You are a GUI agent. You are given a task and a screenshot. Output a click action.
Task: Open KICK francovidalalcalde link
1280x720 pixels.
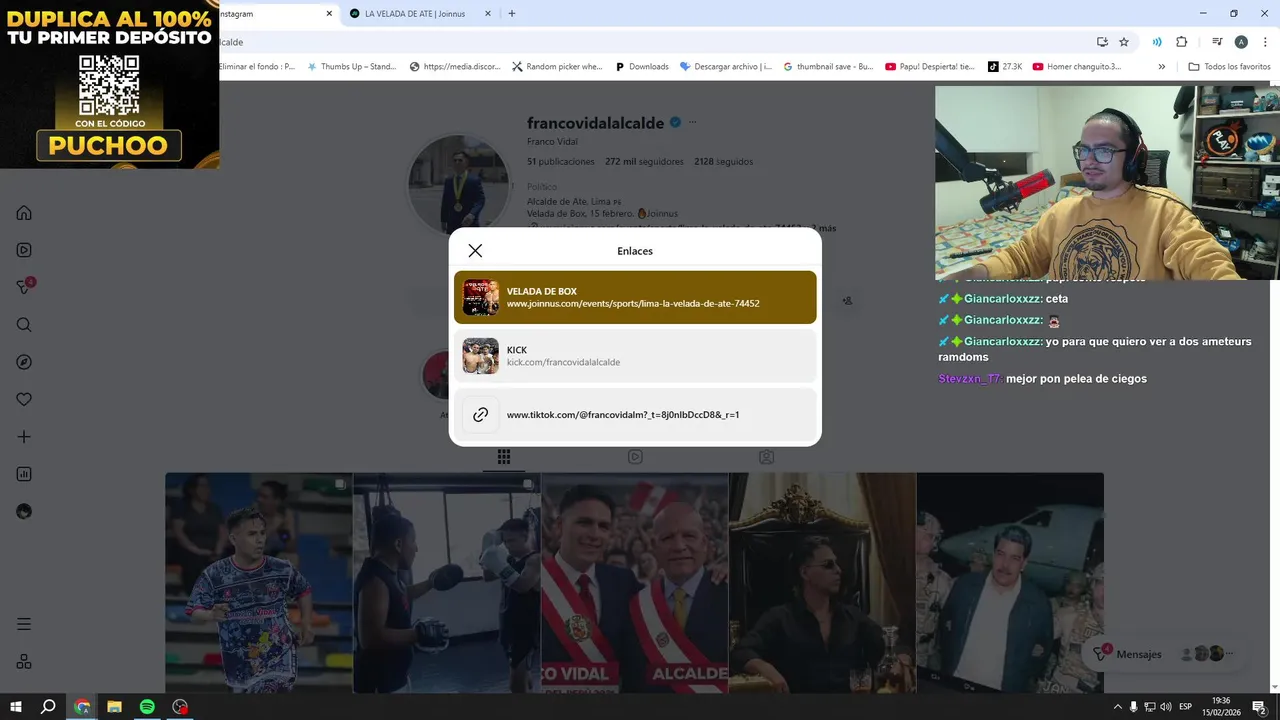[635, 356]
